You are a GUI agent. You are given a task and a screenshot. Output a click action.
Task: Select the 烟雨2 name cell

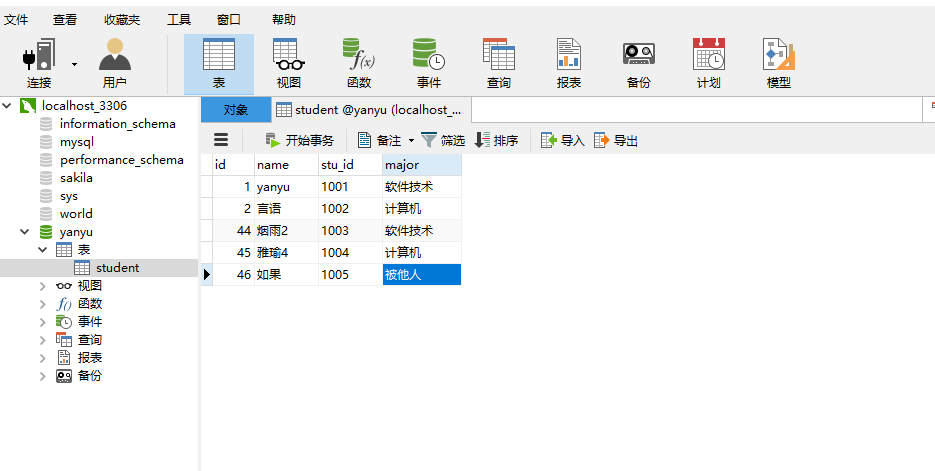[286, 231]
